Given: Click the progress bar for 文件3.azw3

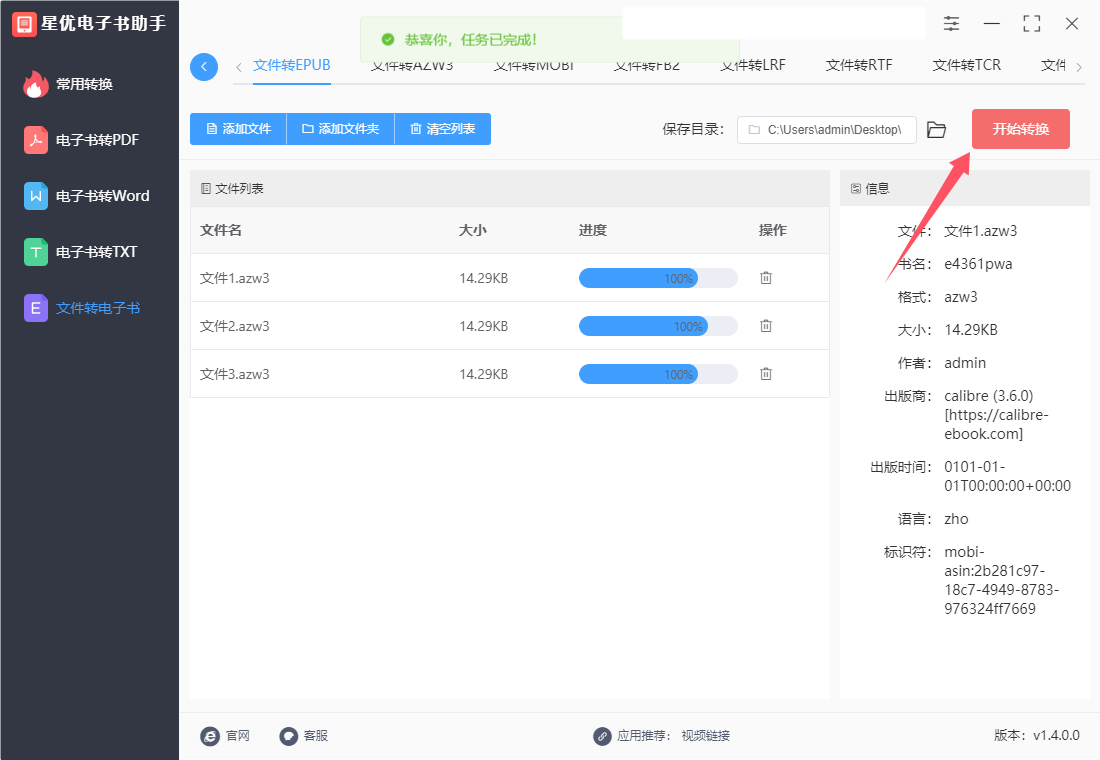Looking at the screenshot, I should (658, 374).
